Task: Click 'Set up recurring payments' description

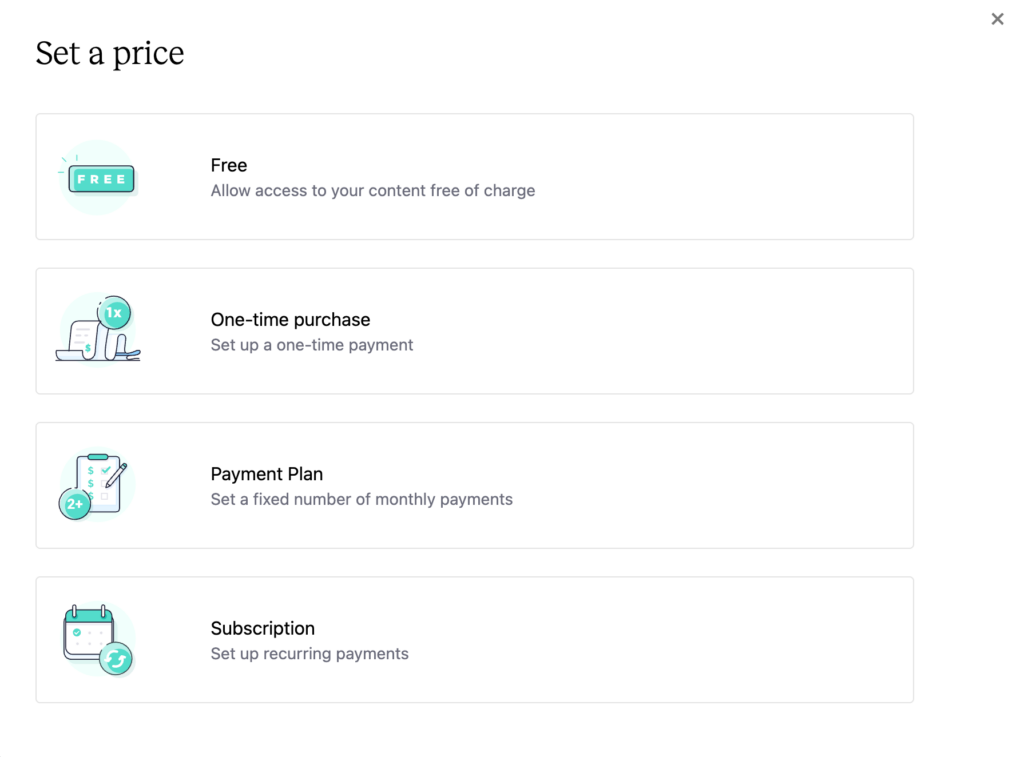Action: pyautogui.click(x=310, y=654)
